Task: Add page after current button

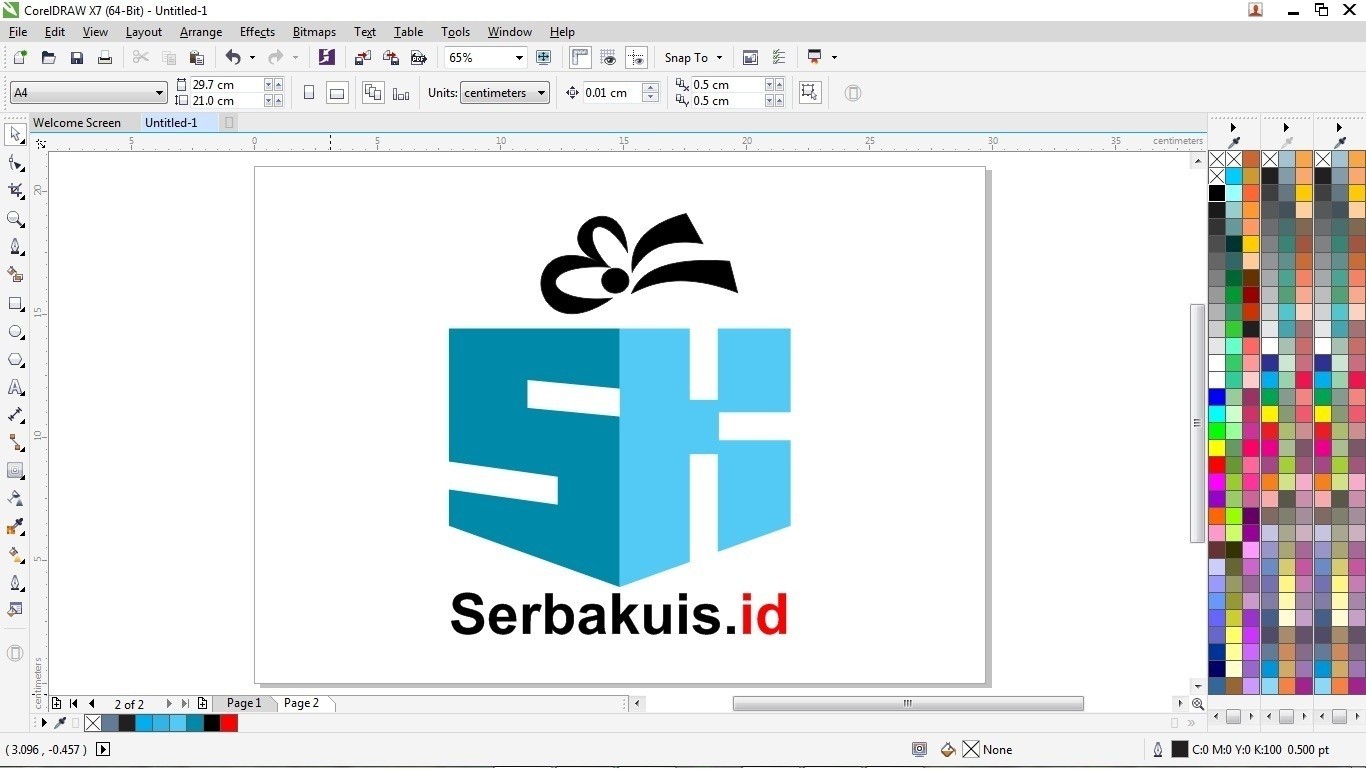Action: click(203, 704)
